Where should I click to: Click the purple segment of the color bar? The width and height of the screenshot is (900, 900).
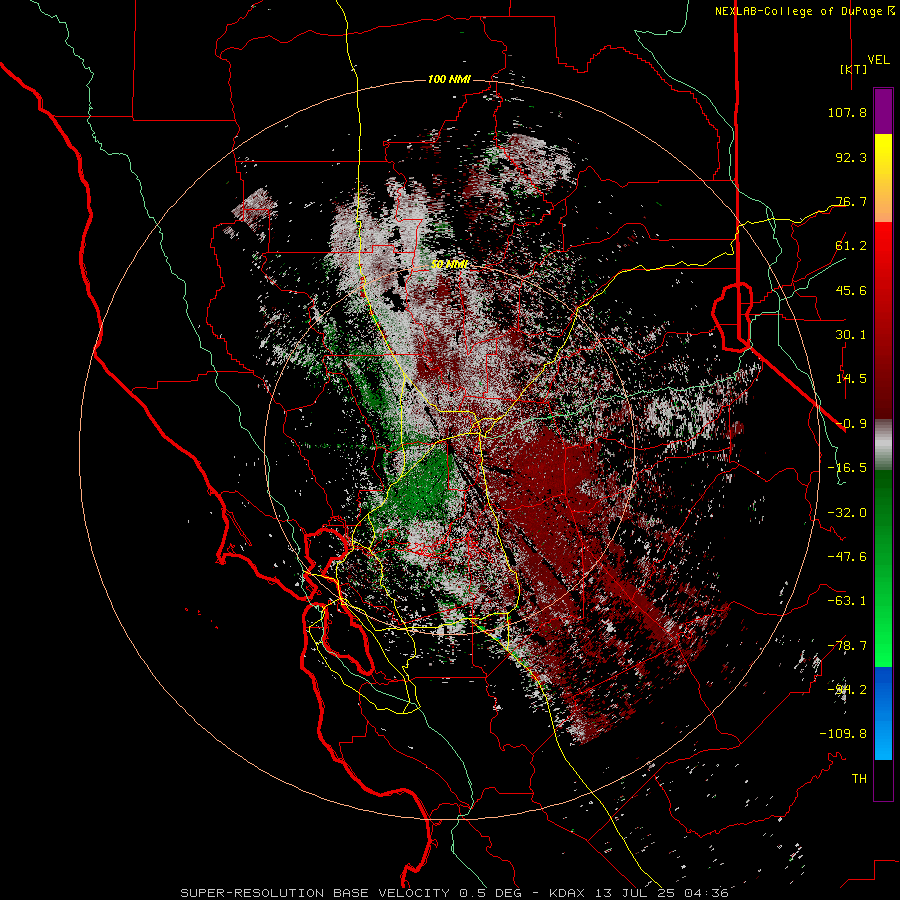(x=883, y=111)
